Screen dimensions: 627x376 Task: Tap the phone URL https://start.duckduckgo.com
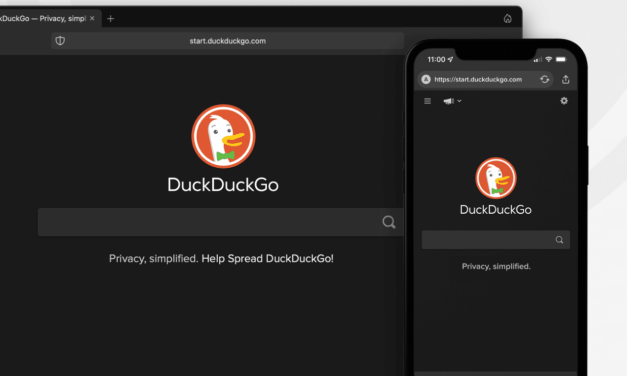click(478, 79)
